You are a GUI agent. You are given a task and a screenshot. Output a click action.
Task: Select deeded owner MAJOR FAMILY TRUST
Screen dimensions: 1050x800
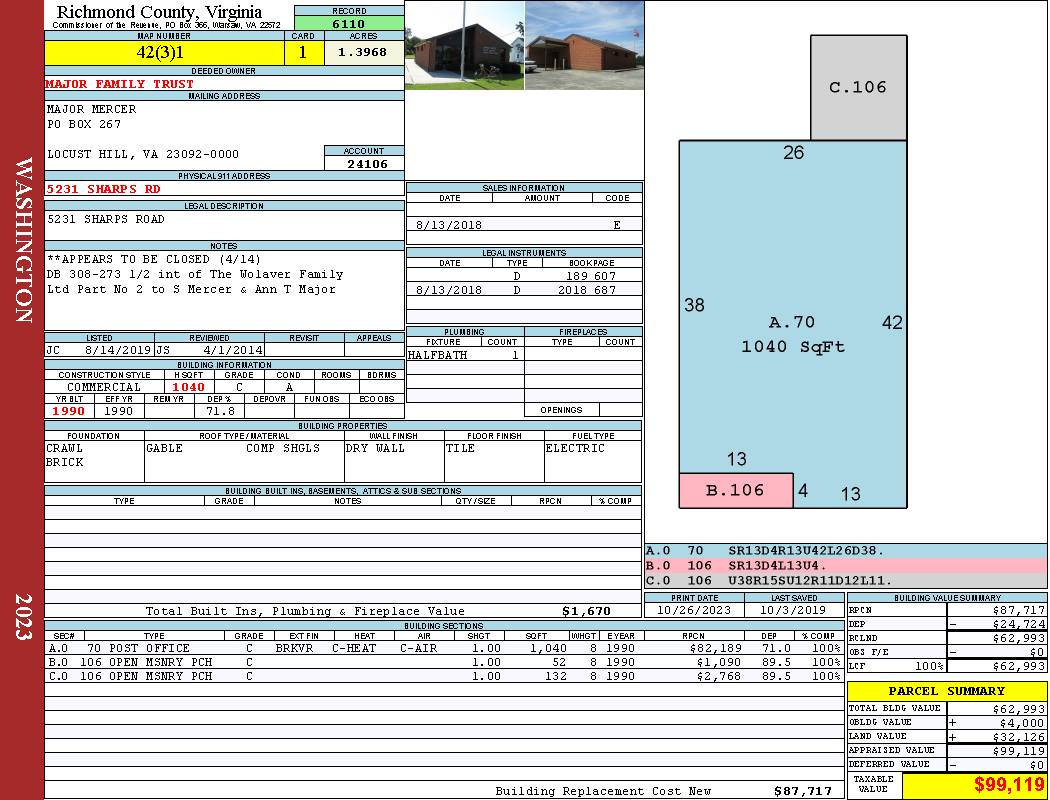pos(120,84)
